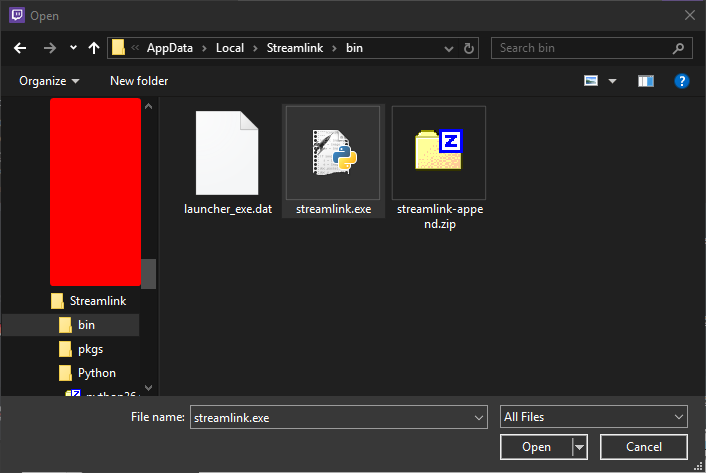Go back with the left arrow
This screenshot has width=706, height=473.
pos(20,48)
